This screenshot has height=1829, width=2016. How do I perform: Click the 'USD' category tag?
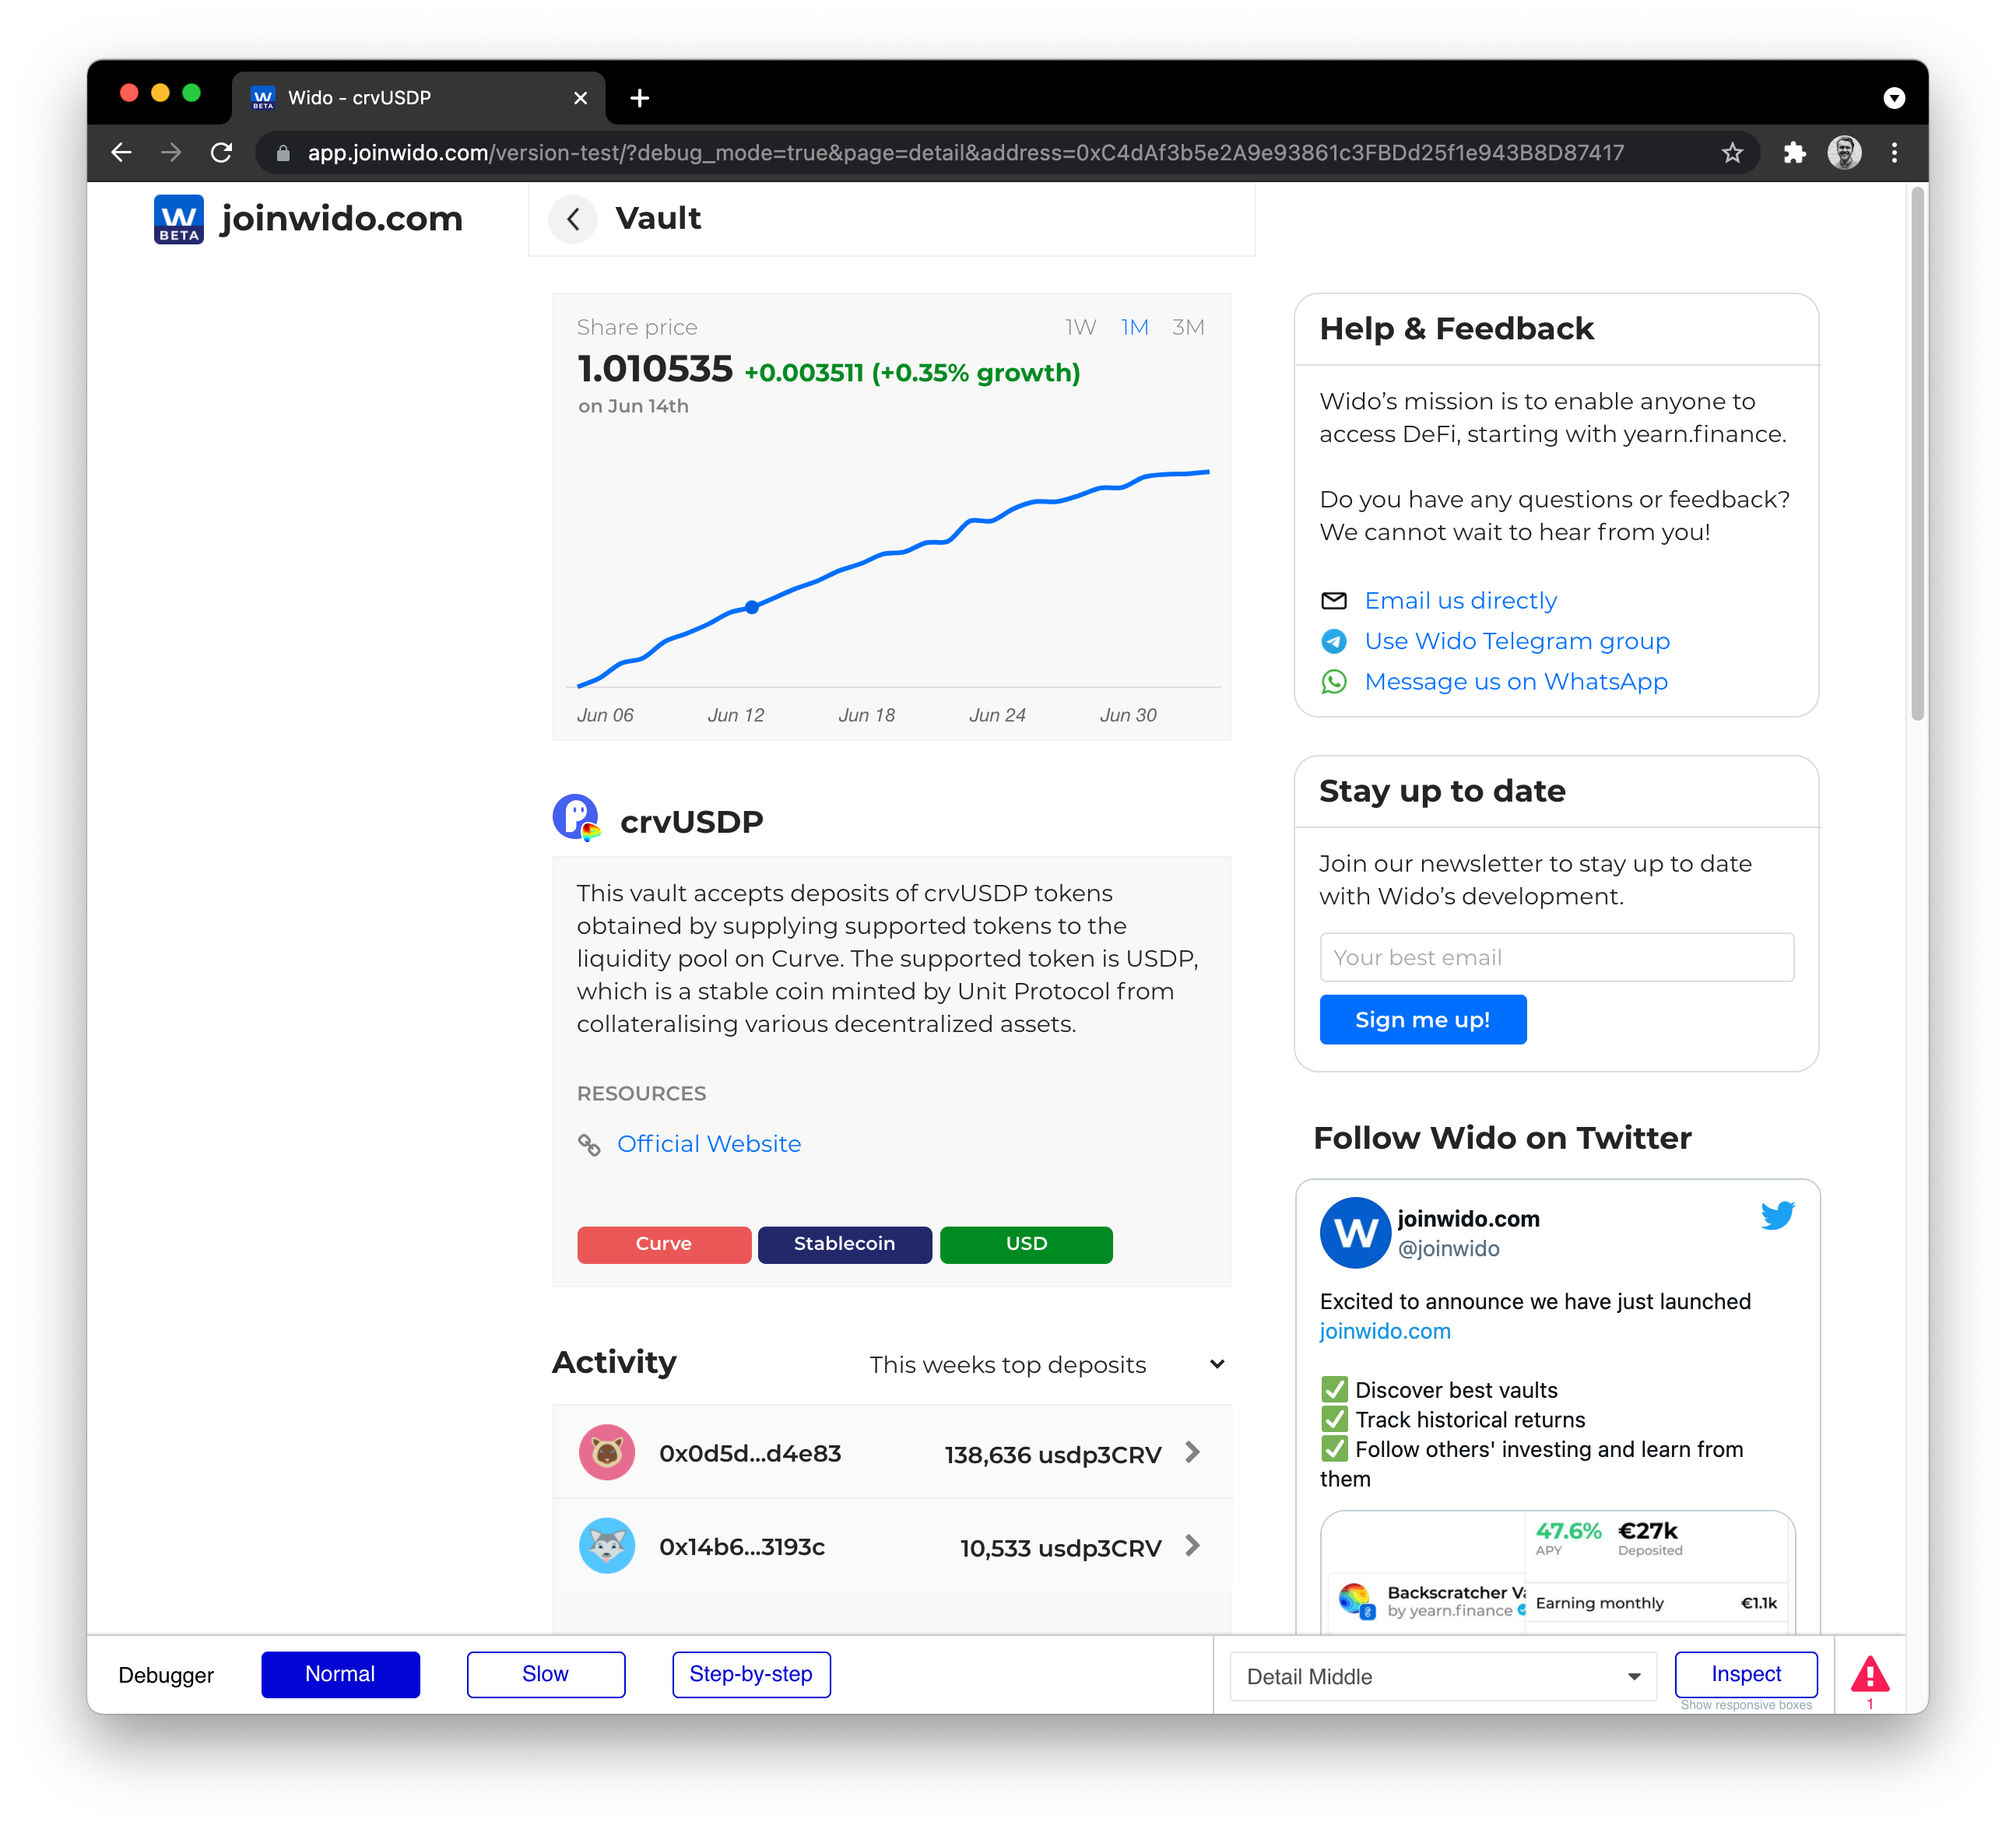tap(1026, 1243)
